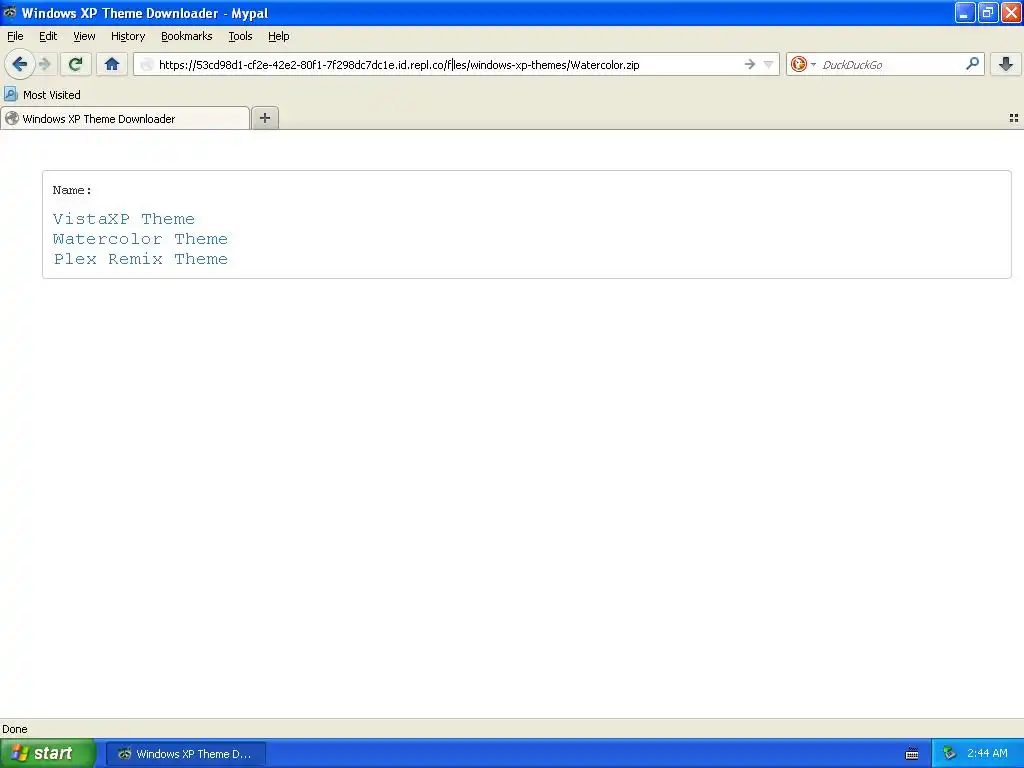
Task: Click the Plex Remix Theme link
Action: pyautogui.click(x=140, y=259)
